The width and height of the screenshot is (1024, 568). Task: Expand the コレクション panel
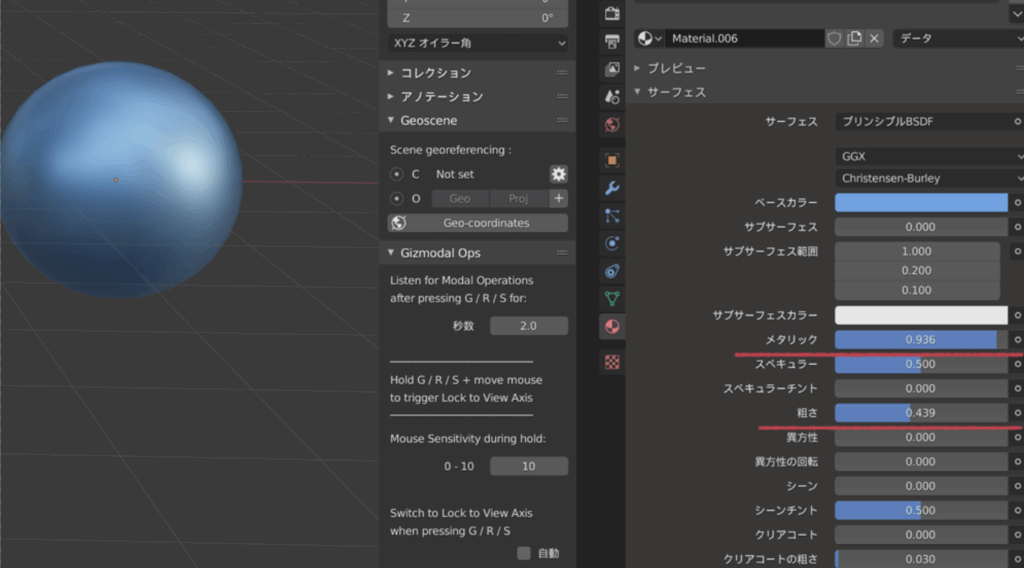[x=435, y=73]
